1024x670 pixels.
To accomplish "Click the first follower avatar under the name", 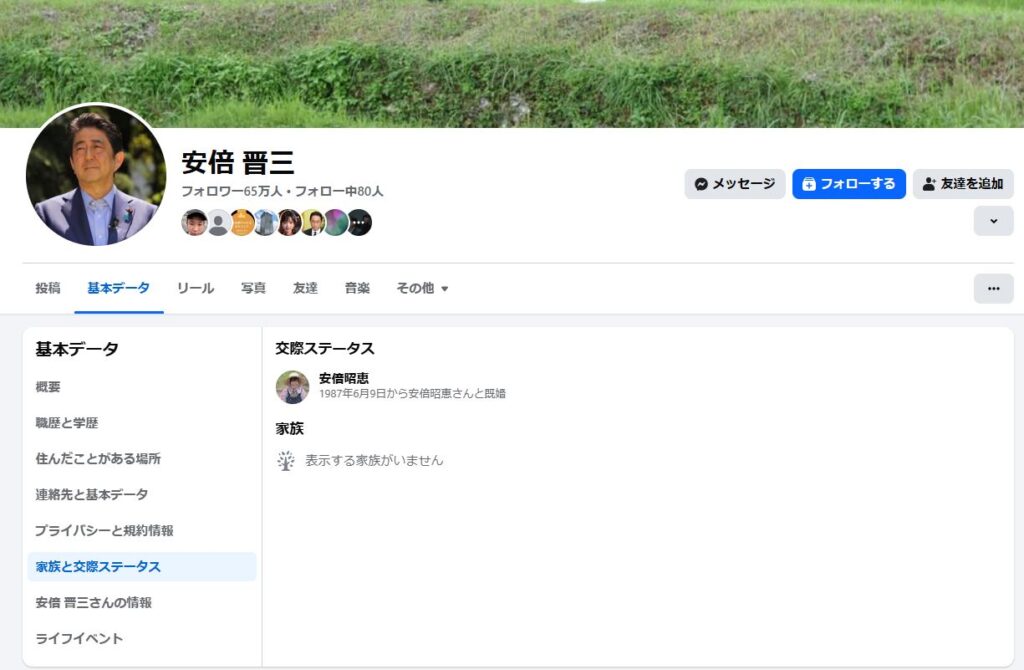I will (x=194, y=222).
